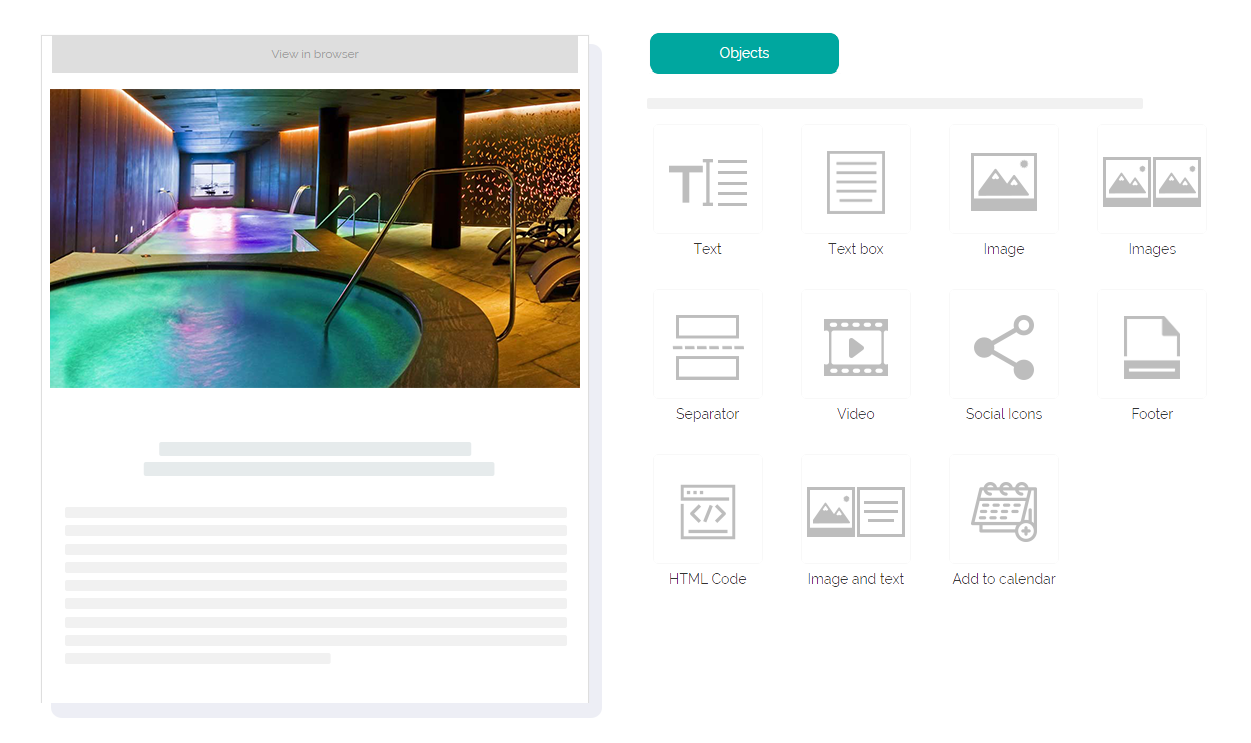Click the "HTML Code" label
The width and height of the screenshot is (1251, 743).
click(x=708, y=579)
